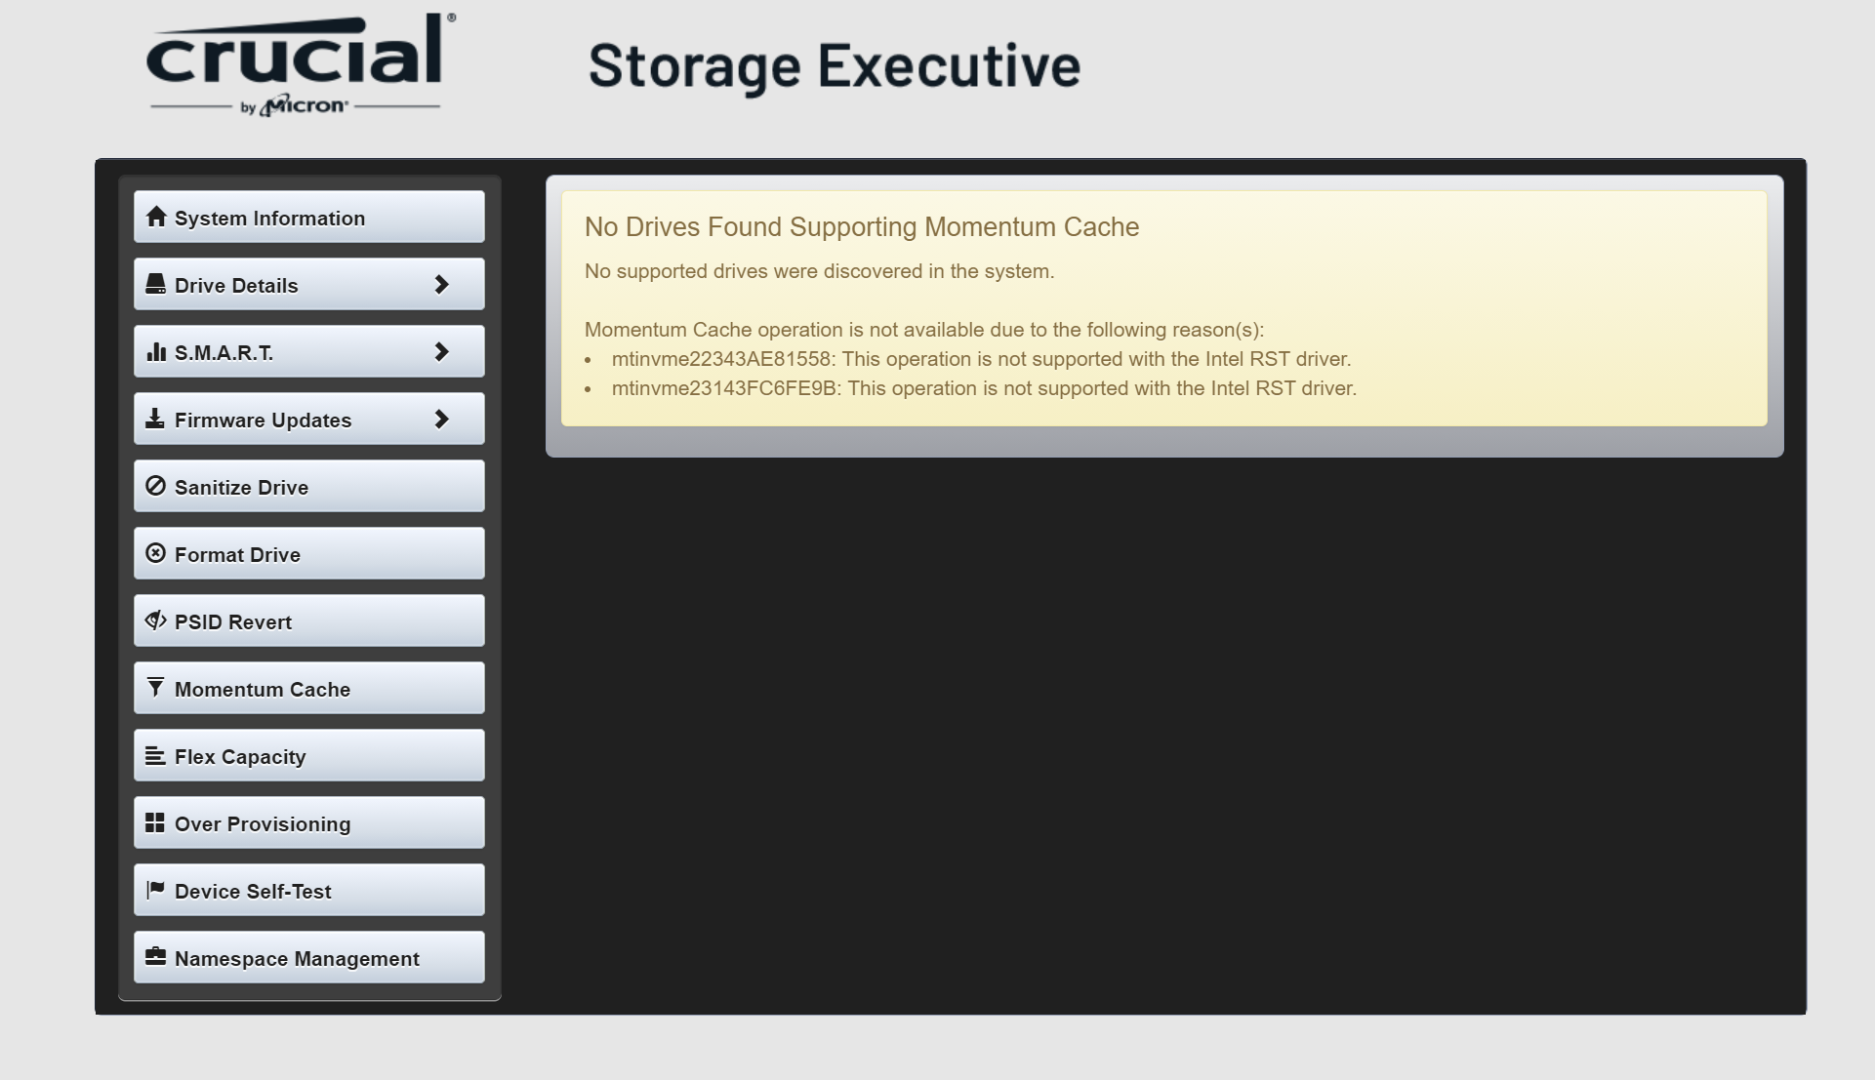Screen dimensions: 1875x1080
Task: Click the bar chart icon for S.M.A.R.T.
Action: coord(156,352)
